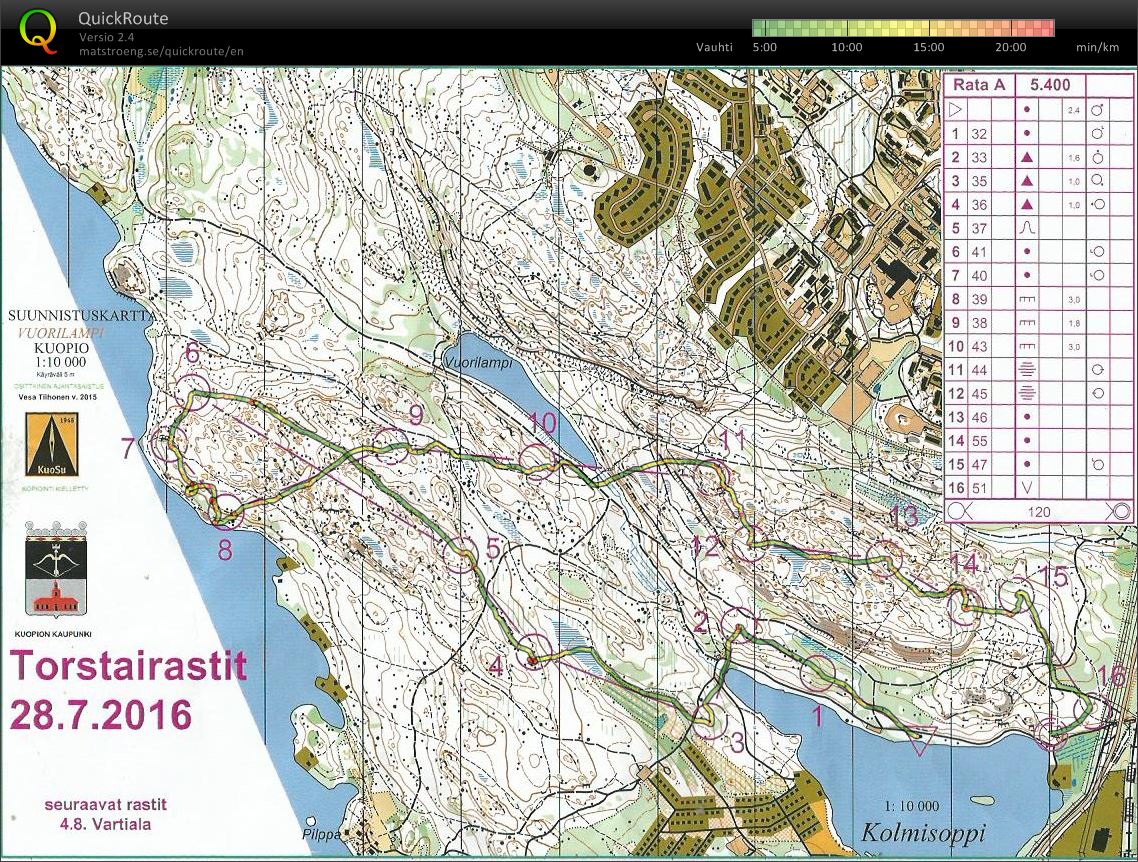Select control circle 13 on the map
The width and height of the screenshot is (1138, 862).
(x=883, y=557)
